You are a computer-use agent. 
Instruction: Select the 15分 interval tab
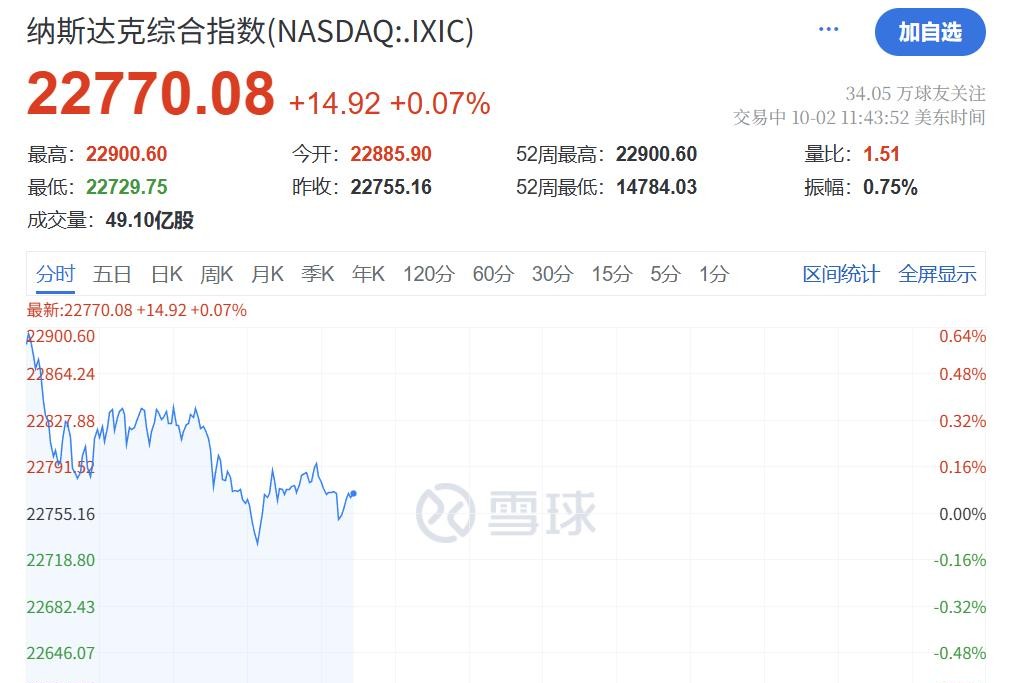pos(611,274)
